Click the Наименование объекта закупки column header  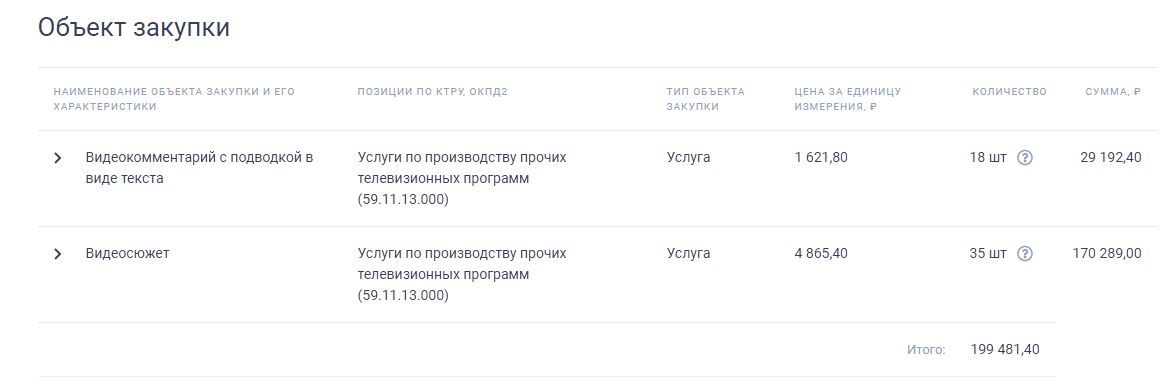tap(174, 99)
